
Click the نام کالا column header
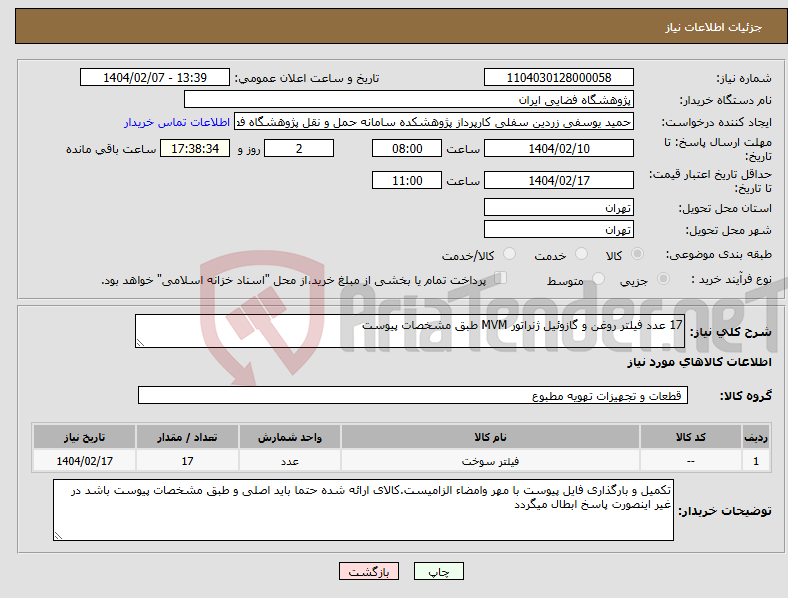[x=490, y=437]
